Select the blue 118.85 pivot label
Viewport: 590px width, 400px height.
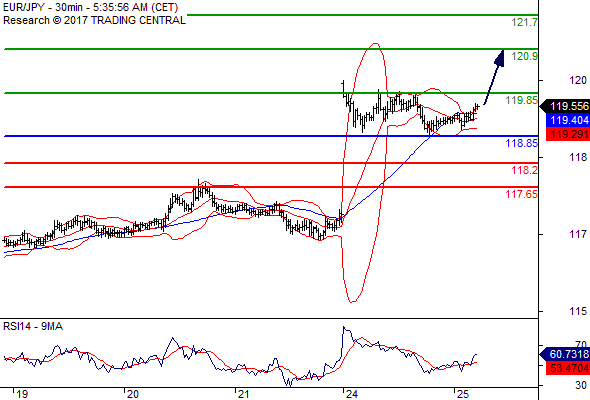[x=522, y=143]
